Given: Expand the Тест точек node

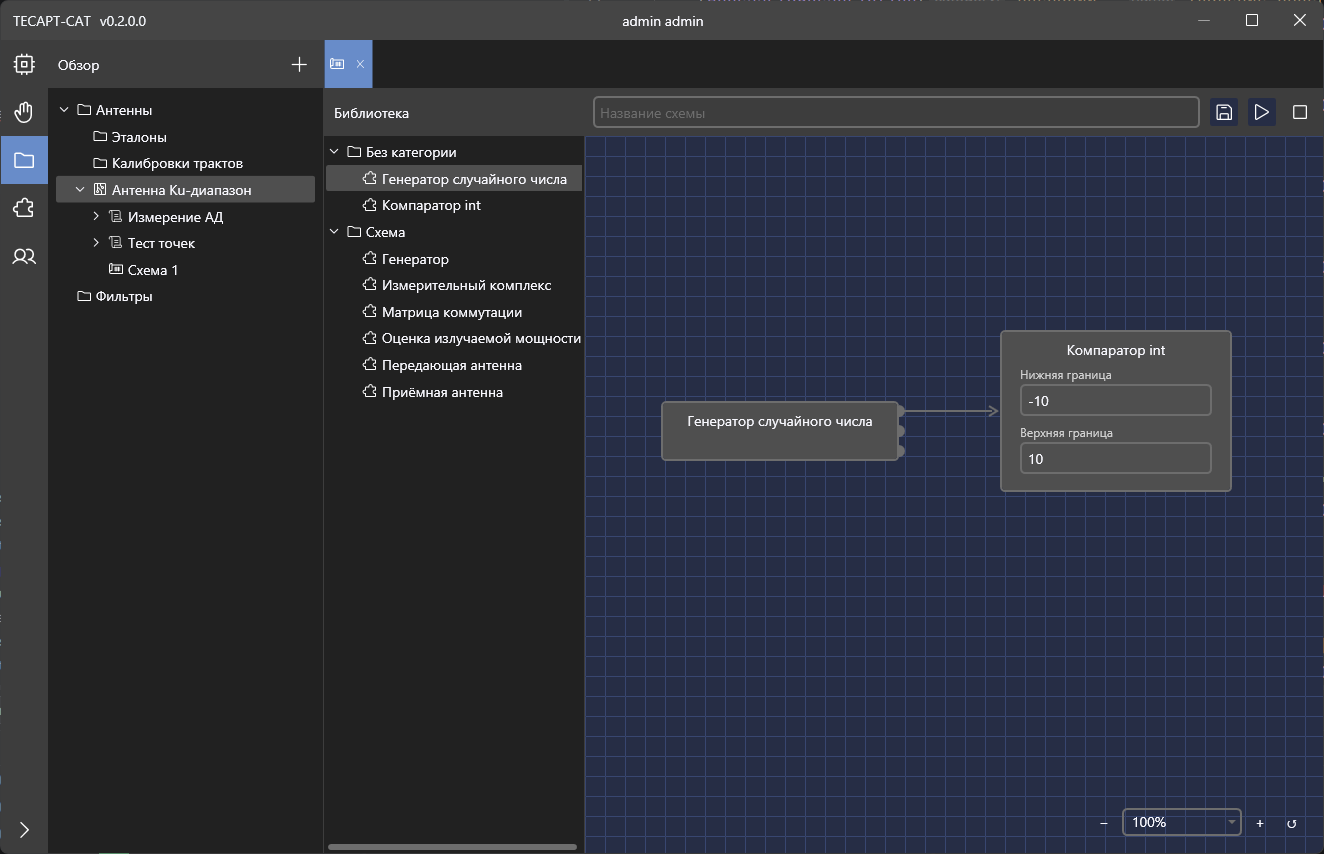Looking at the screenshot, I should pos(96,243).
